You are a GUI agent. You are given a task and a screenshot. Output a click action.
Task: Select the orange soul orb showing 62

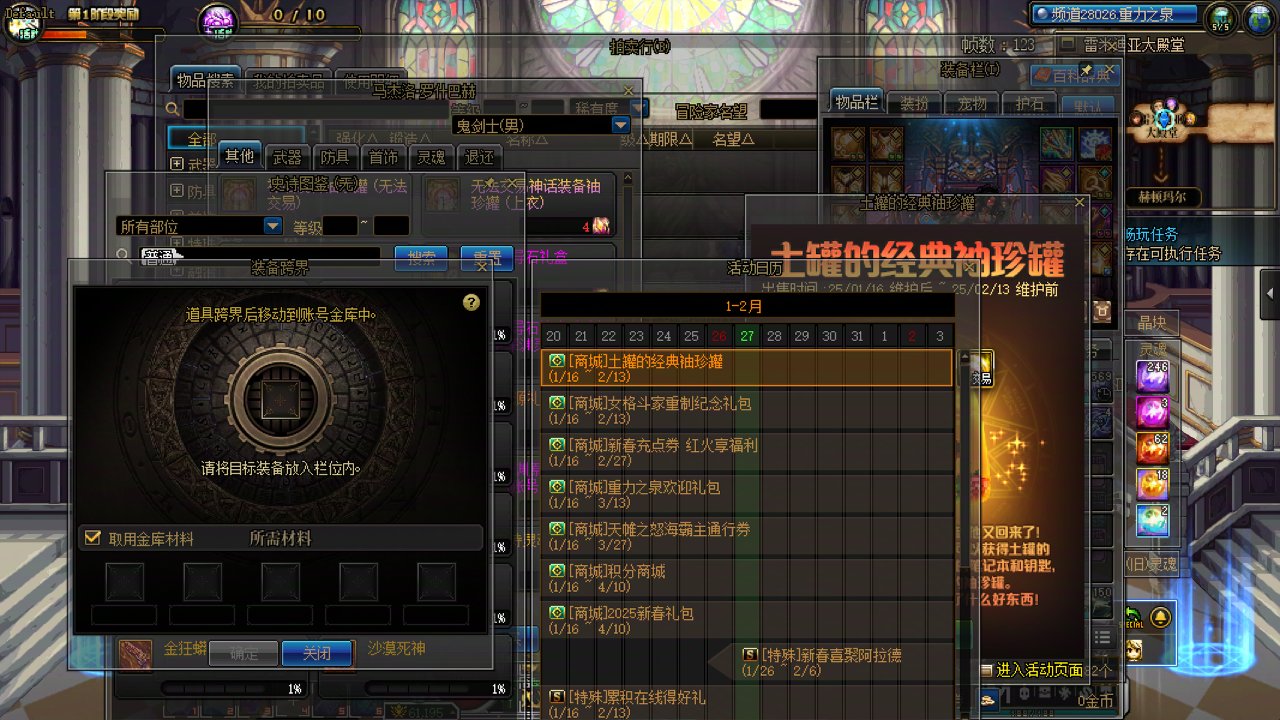[x=1152, y=448]
